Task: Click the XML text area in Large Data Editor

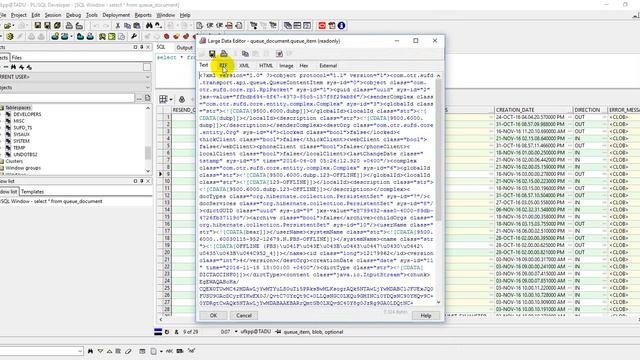Action: pos(317,189)
